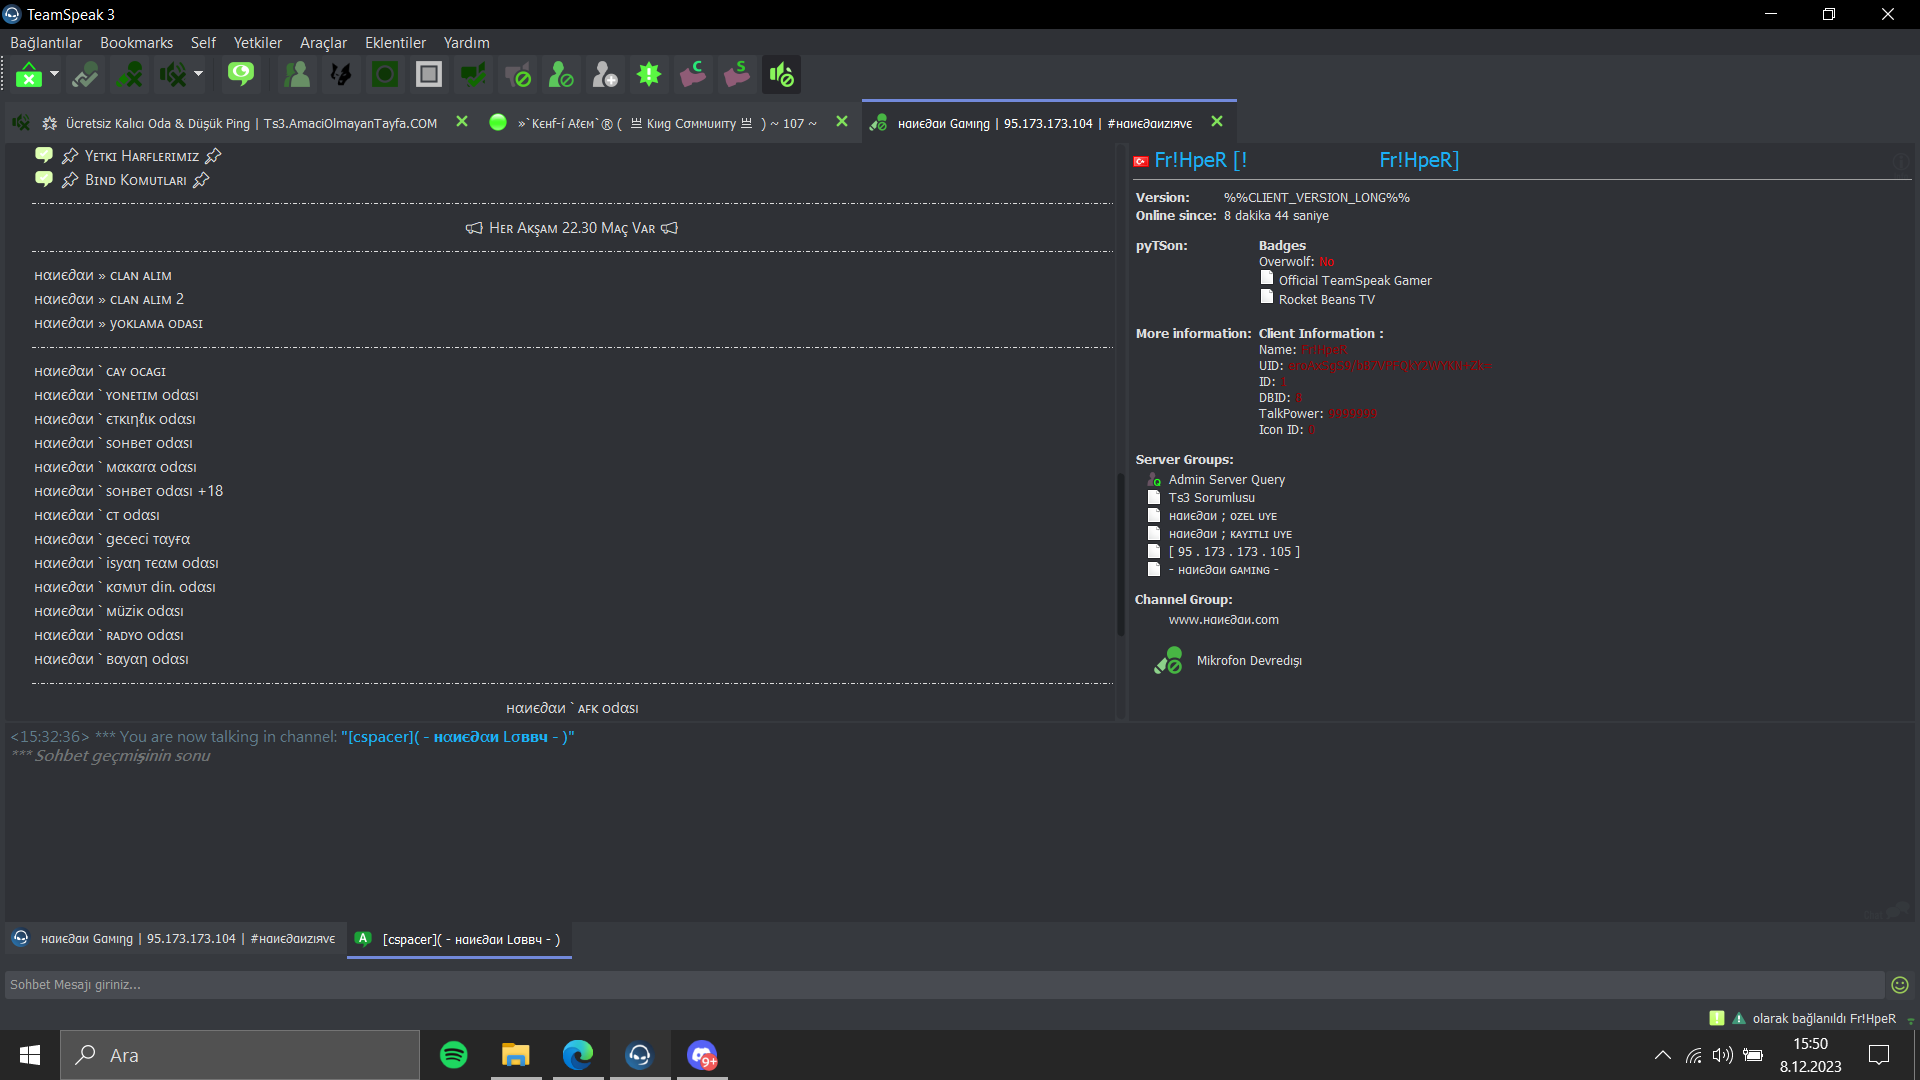Close the King Community server tab

(842, 122)
